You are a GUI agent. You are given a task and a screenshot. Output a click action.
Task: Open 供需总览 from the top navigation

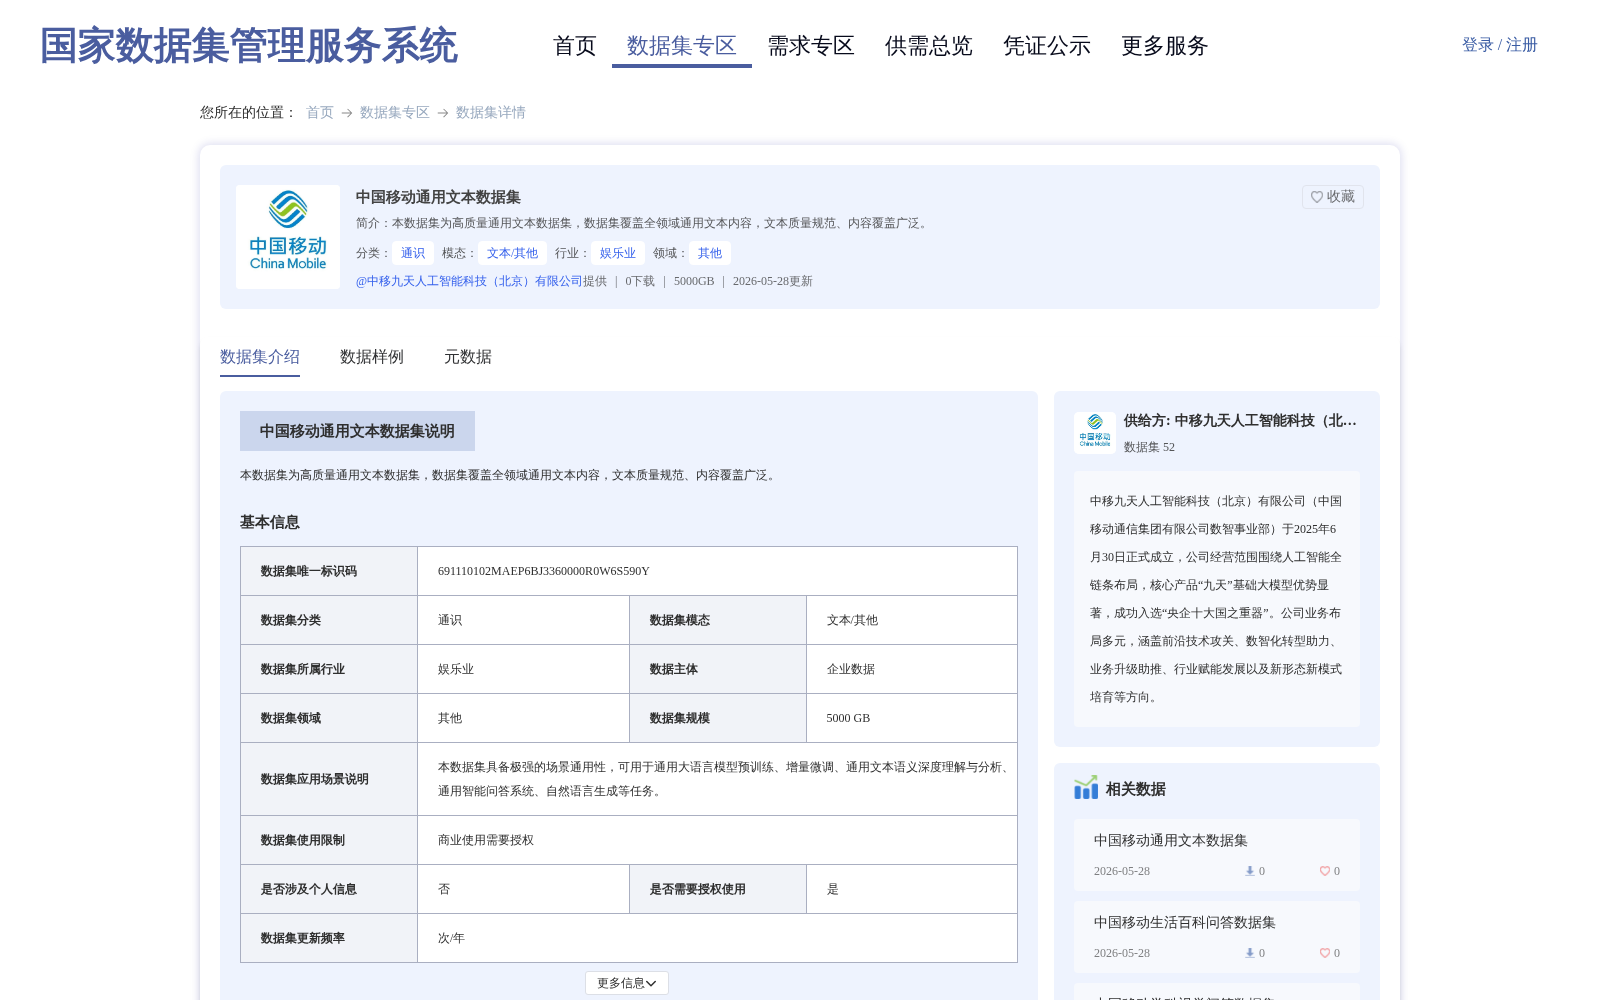929,46
